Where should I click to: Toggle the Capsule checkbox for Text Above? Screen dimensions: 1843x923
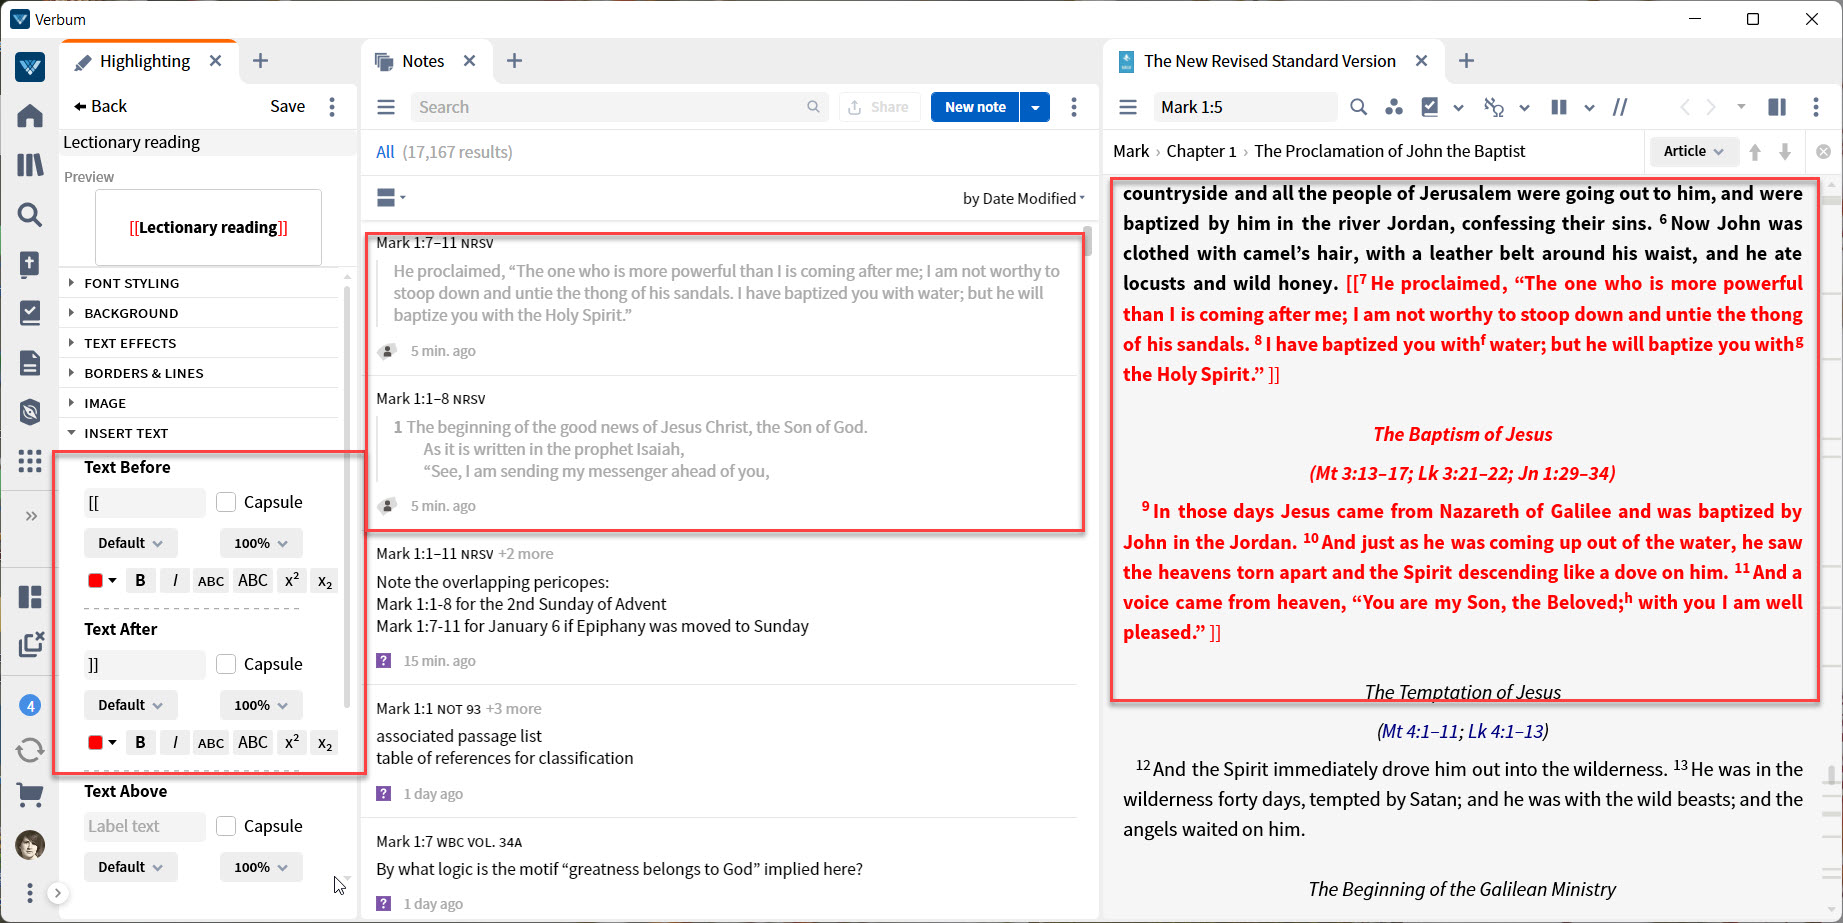pyautogui.click(x=226, y=825)
